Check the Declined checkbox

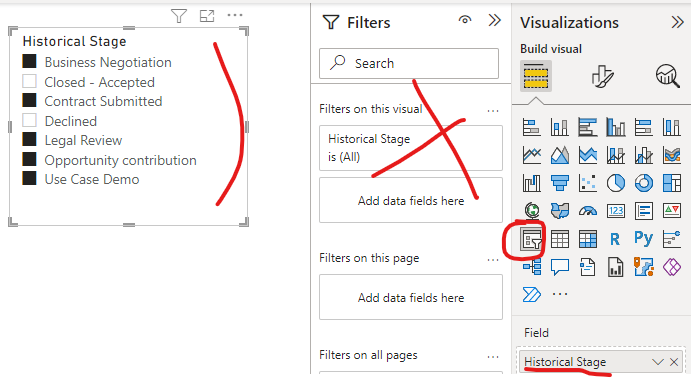pos(30,120)
